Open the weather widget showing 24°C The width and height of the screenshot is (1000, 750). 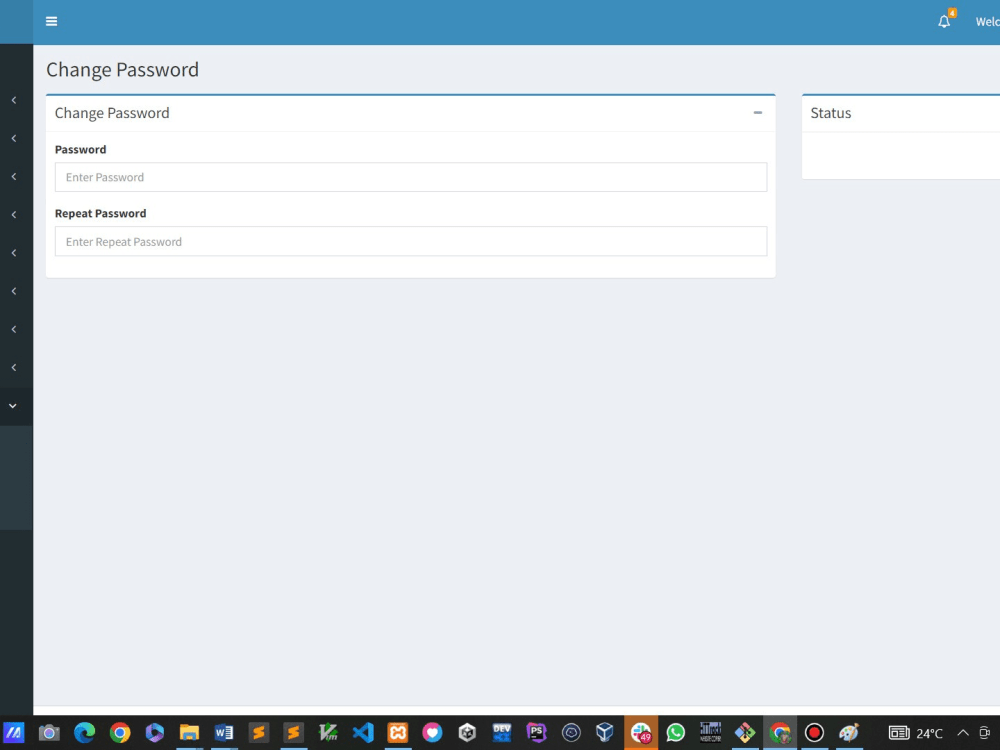916,733
